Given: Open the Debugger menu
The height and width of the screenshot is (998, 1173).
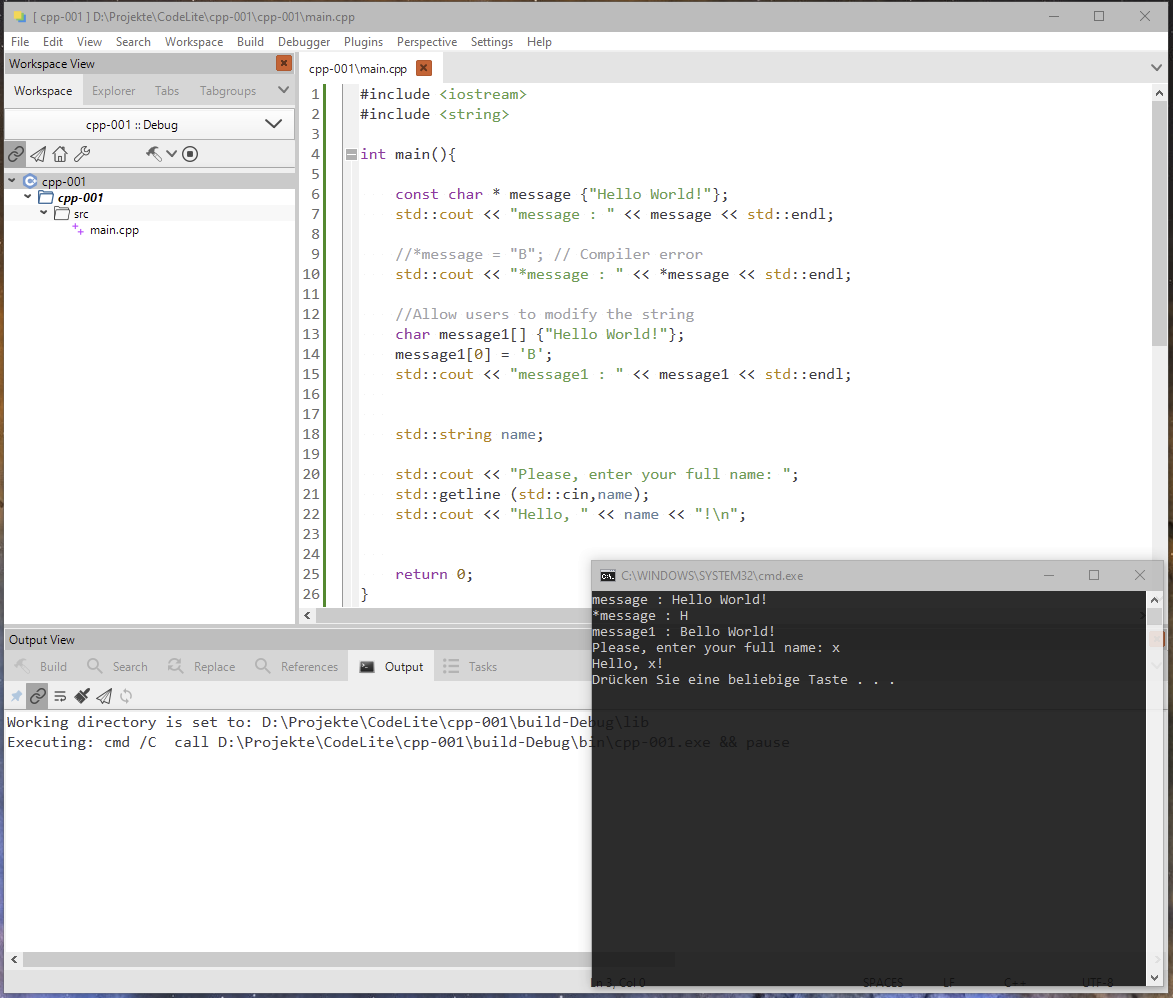Looking at the screenshot, I should pos(304,42).
